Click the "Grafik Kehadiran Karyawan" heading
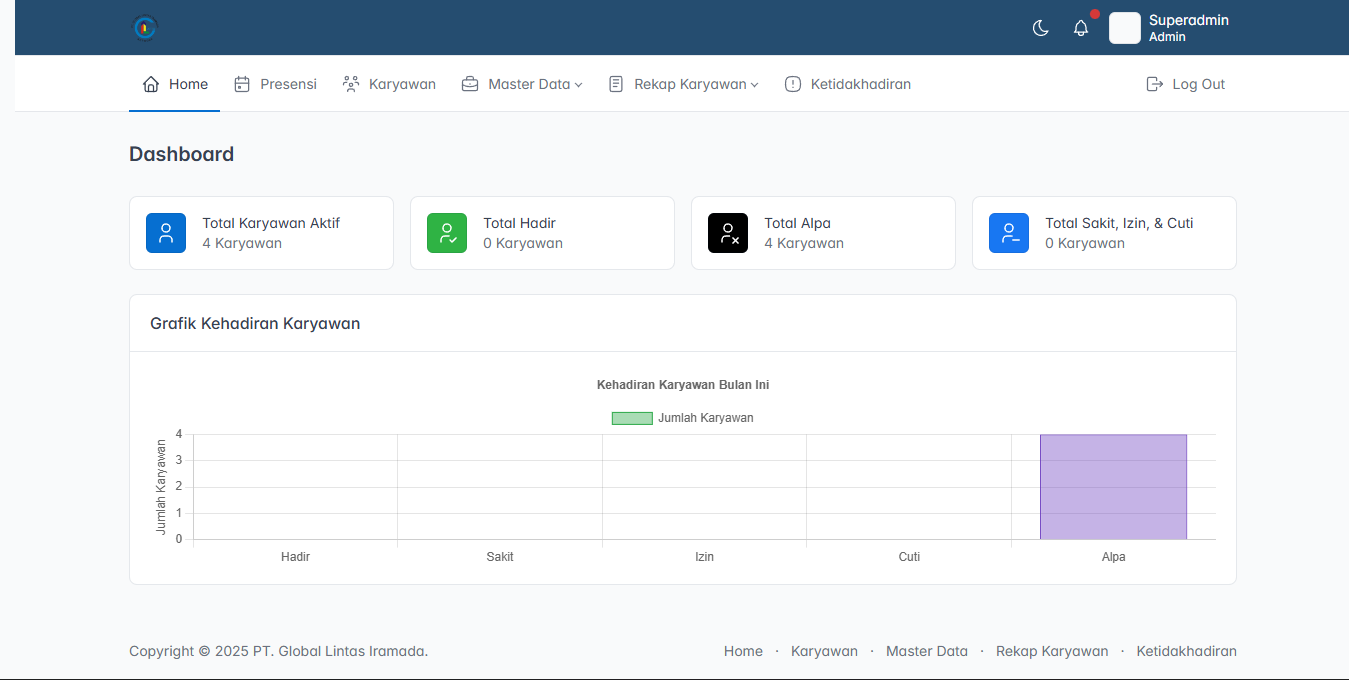The height and width of the screenshot is (680, 1349). (x=255, y=323)
